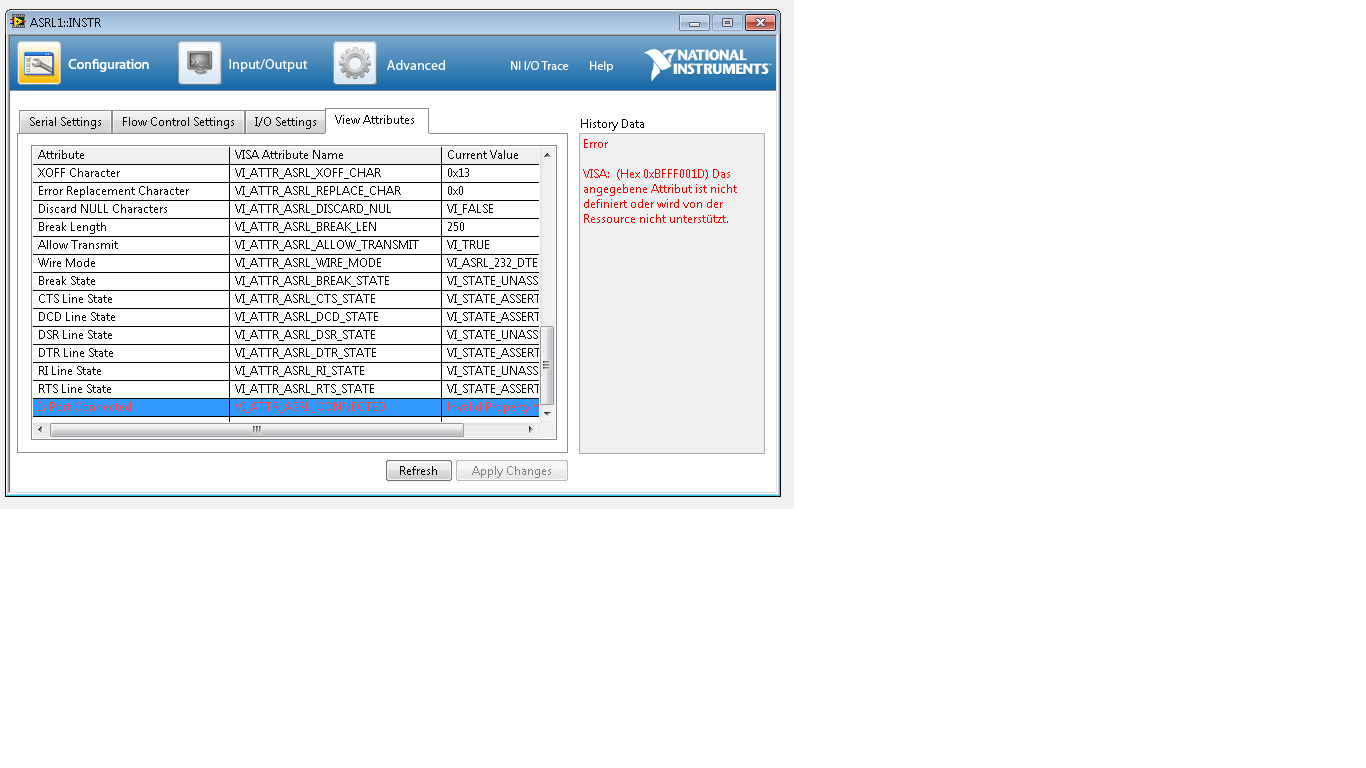Image resolution: width=1366 pixels, height=768 pixels.
Task: Select the Break State attribute row
Action: (x=286, y=281)
